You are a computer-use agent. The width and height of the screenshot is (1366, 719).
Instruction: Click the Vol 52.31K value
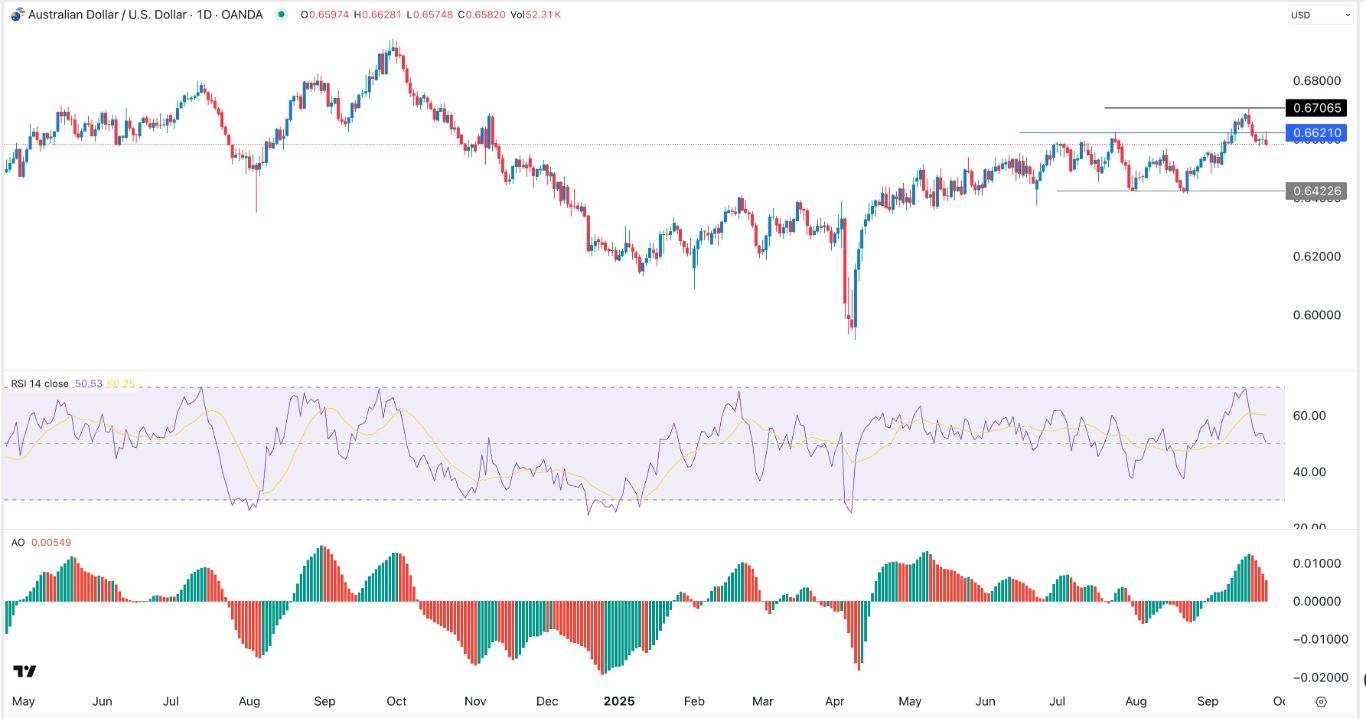point(539,15)
